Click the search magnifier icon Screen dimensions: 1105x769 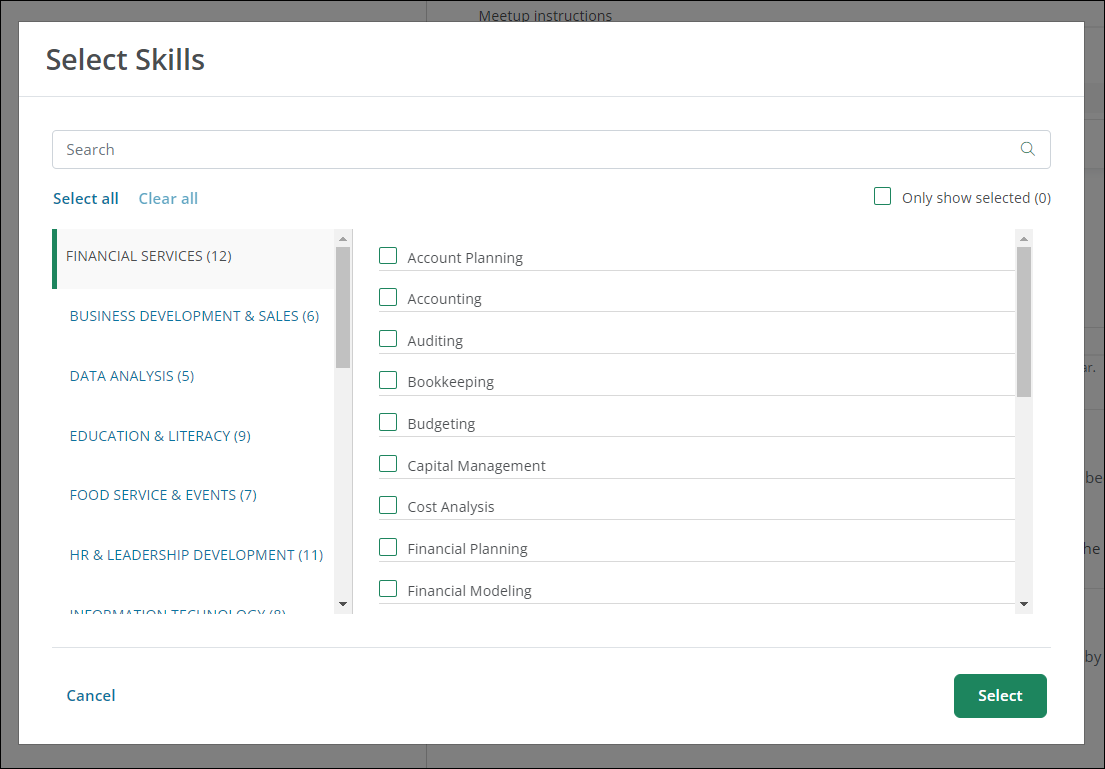(1027, 149)
